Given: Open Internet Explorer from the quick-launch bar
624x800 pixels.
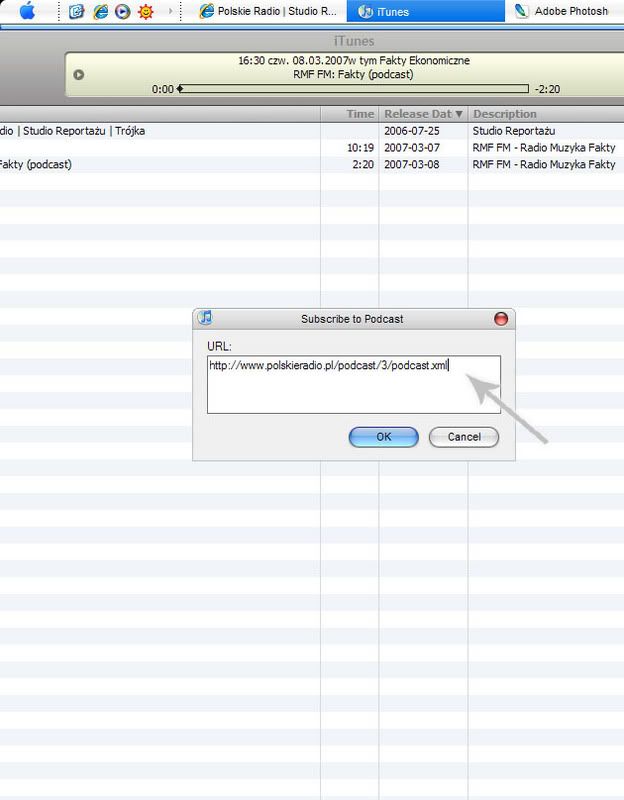Looking at the screenshot, I should click(101, 11).
